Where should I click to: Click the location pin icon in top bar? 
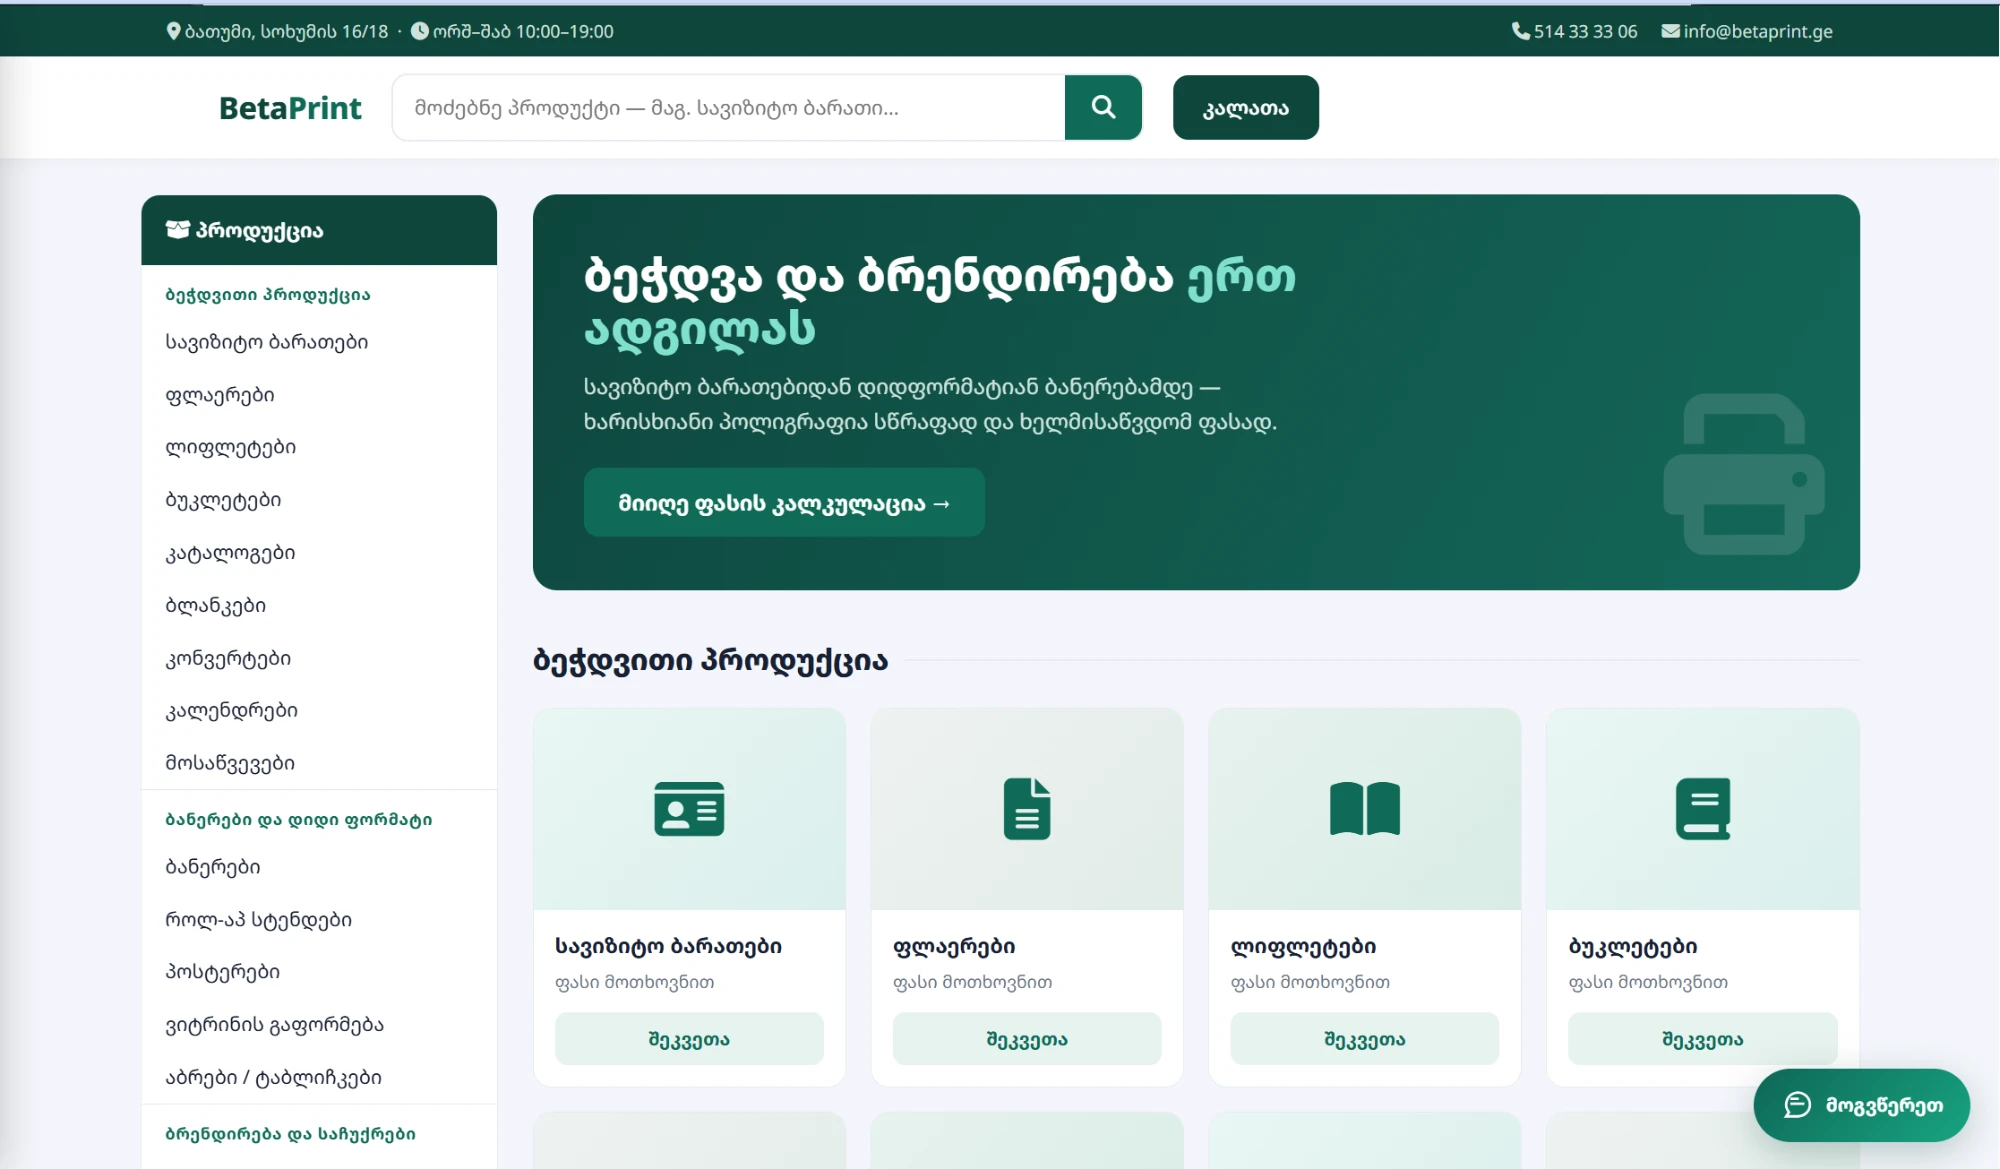coord(173,31)
